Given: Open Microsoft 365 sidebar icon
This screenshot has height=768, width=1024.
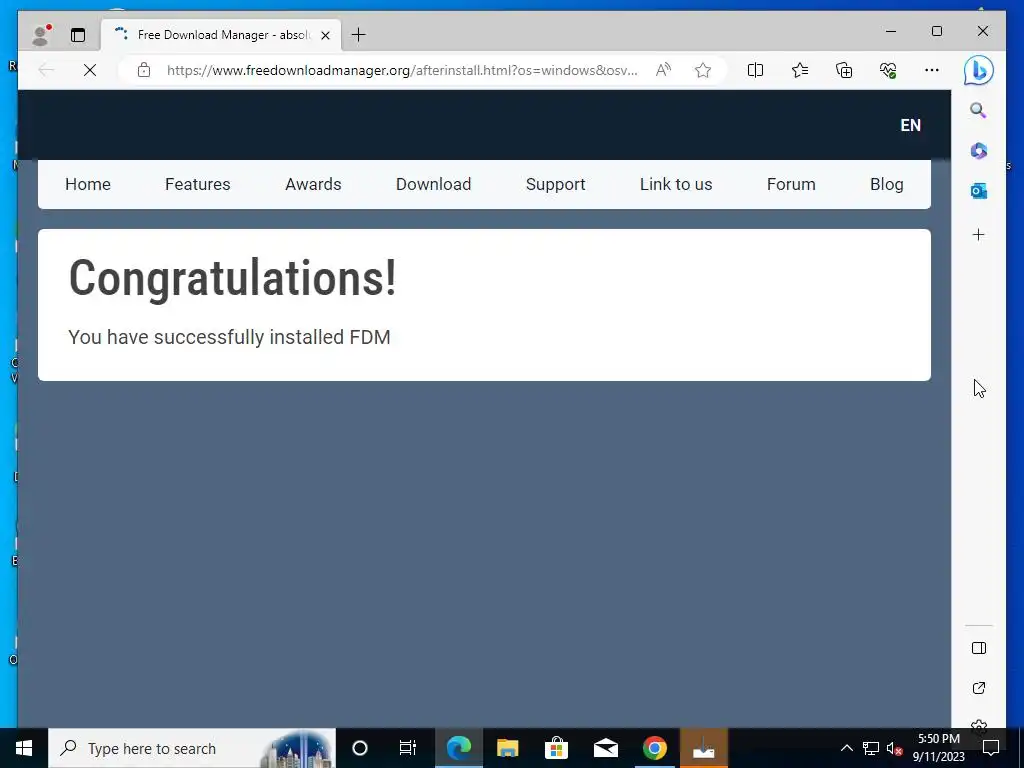Looking at the screenshot, I should click(978, 151).
